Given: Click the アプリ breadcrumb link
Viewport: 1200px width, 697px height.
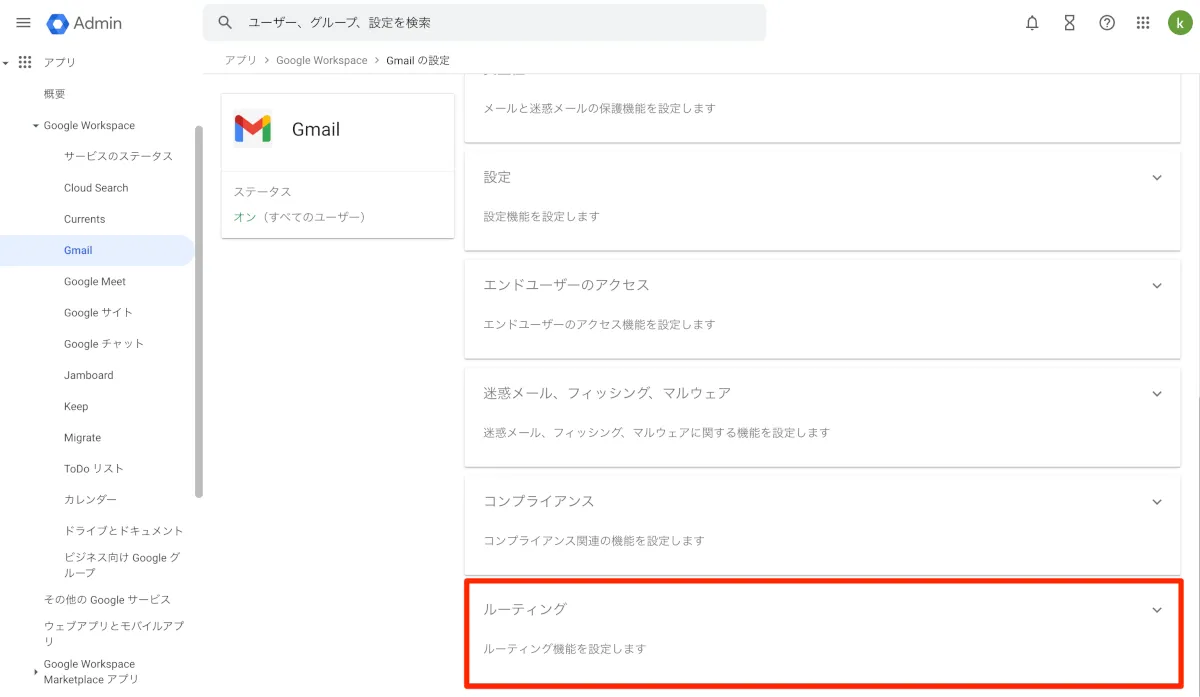Looking at the screenshot, I should pos(240,60).
